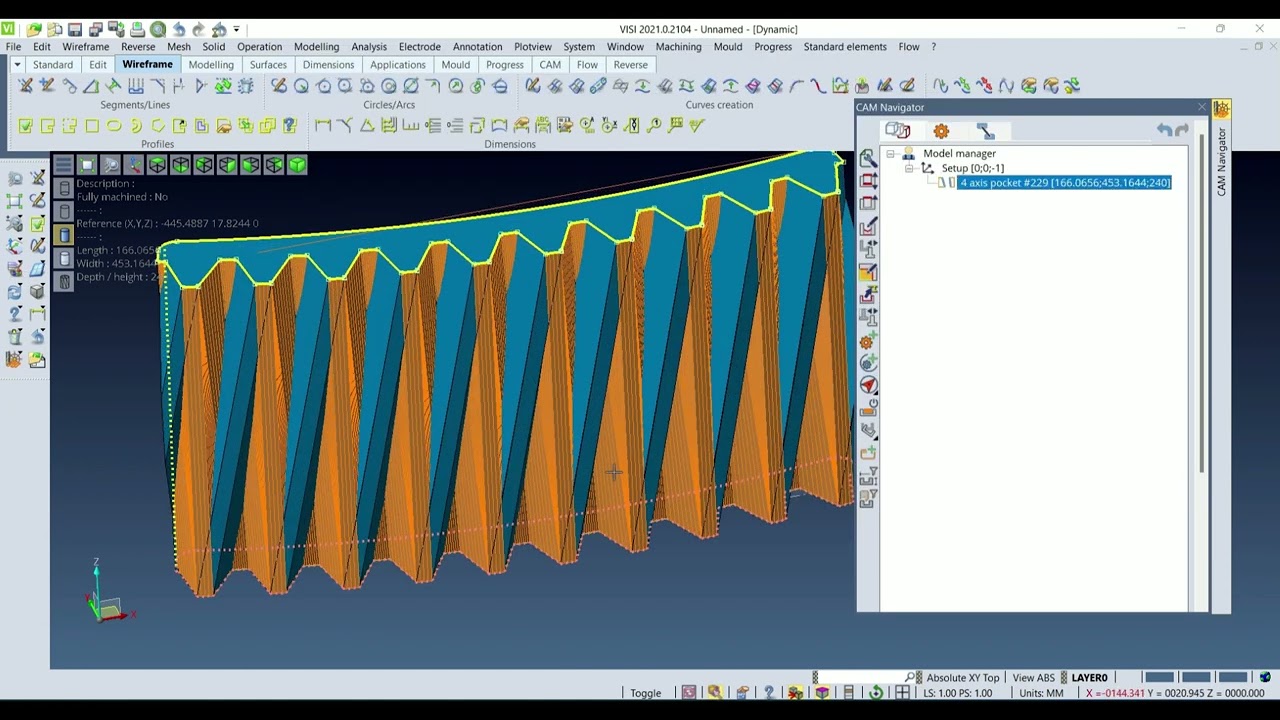Screen dimensions: 1280x720
Task: Click the green refresh icon in status bar
Action: 876,693
